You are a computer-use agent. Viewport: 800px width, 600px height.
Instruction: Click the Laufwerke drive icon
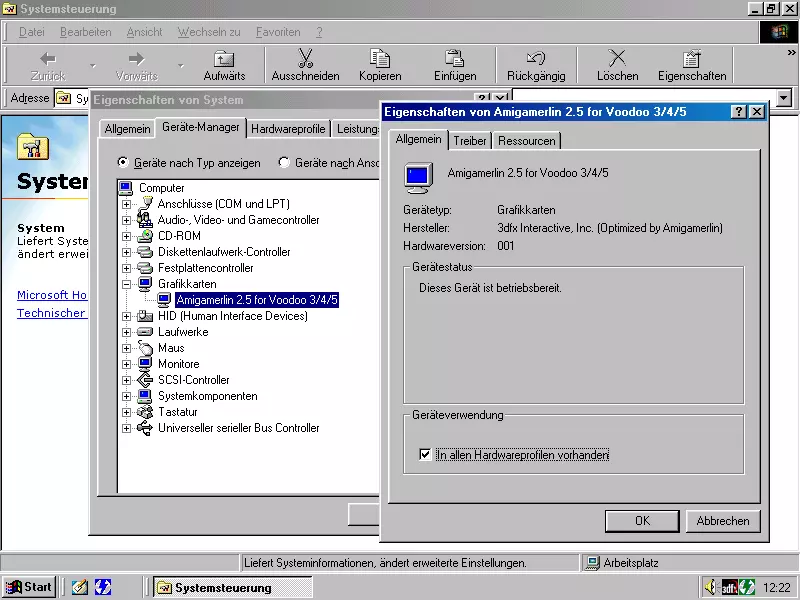click(x=145, y=332)
